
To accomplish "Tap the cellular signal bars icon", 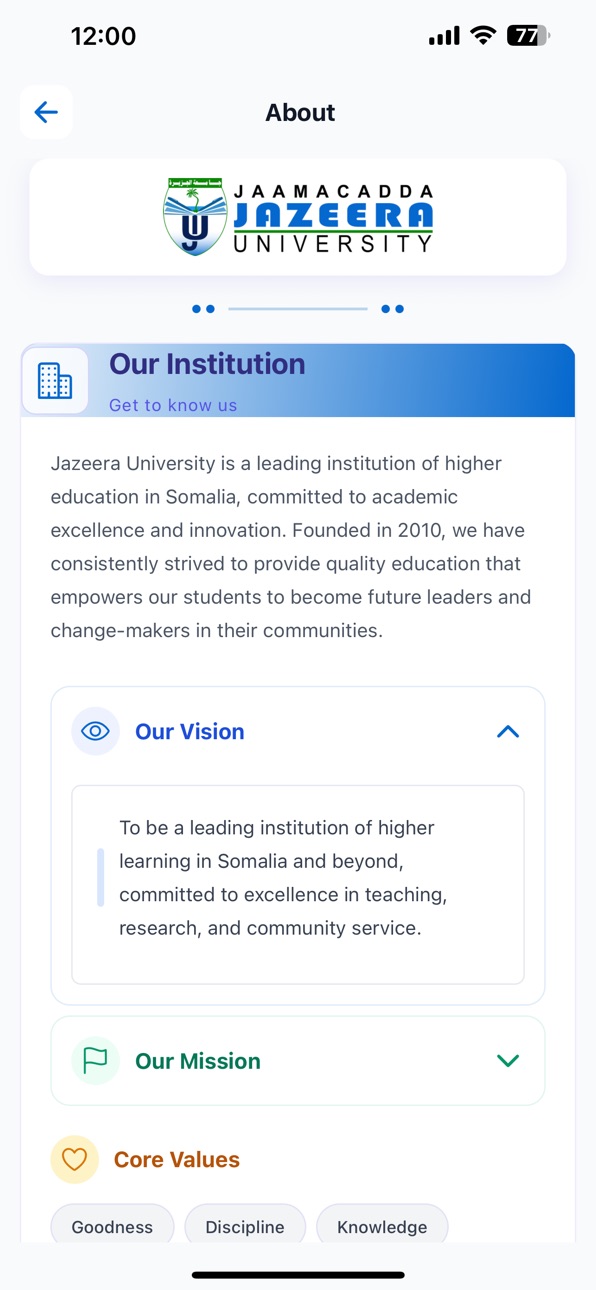I will (444, 37).
